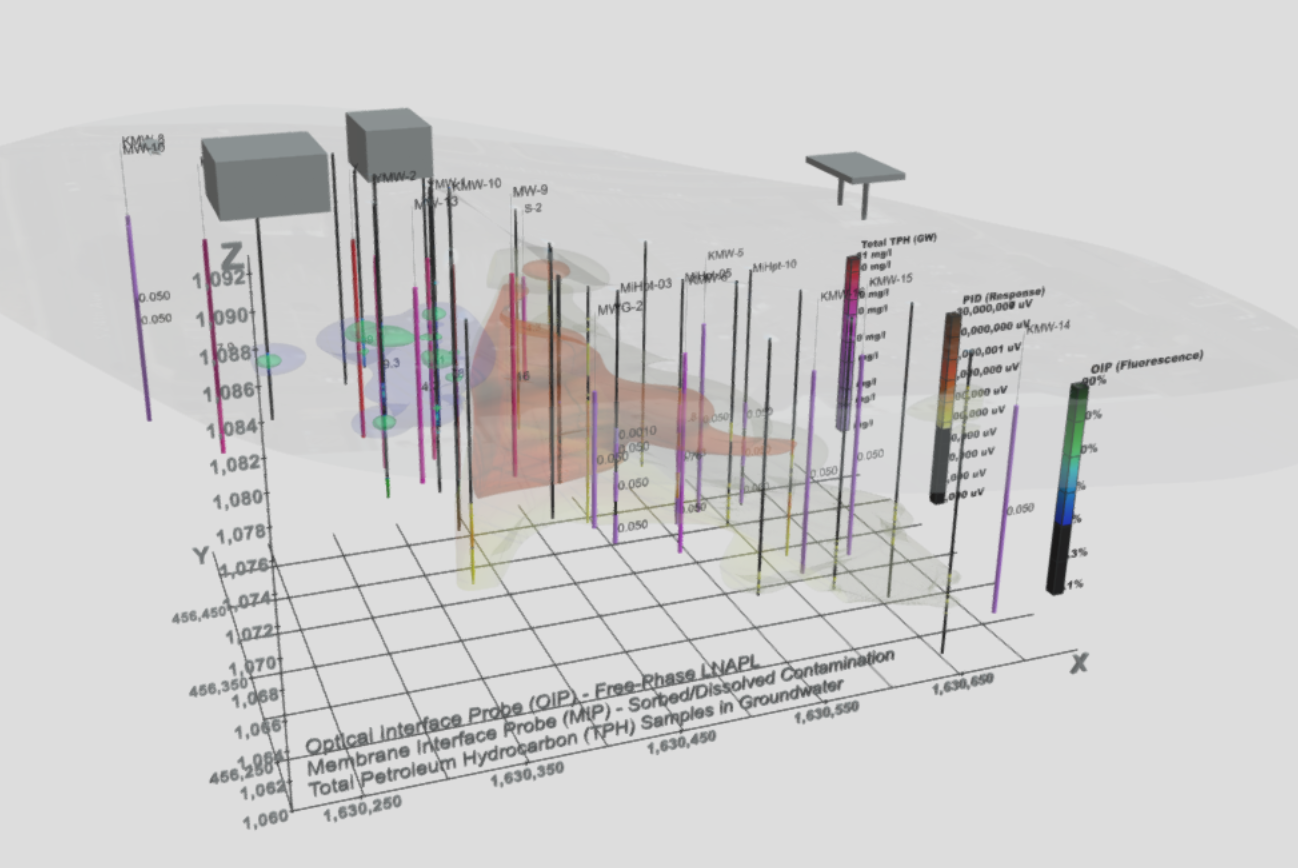This screenshot has height=868, width=1298.
Task: Click the 1,060 Z-axis tick label
Action: (265, 819)
